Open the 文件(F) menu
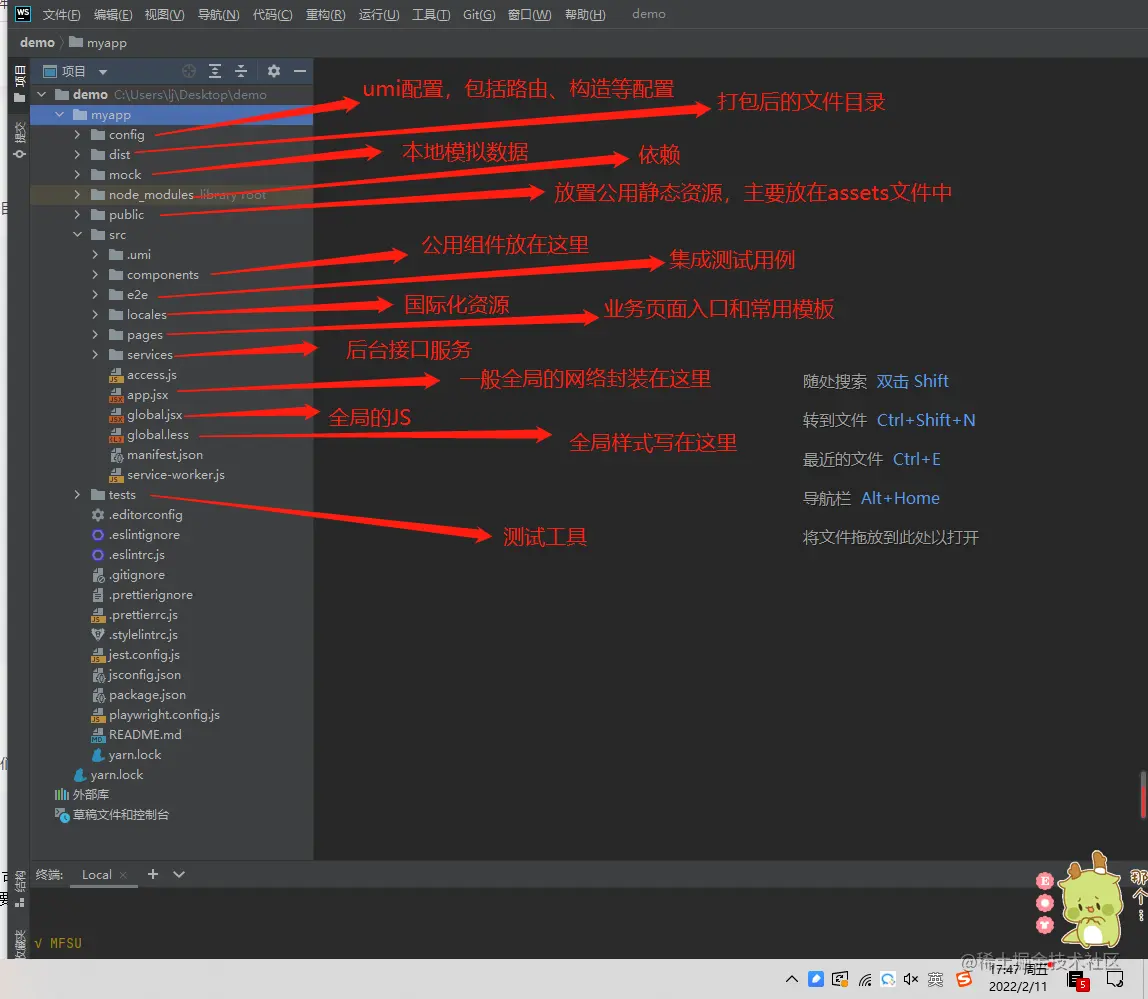 click(62, 15)
